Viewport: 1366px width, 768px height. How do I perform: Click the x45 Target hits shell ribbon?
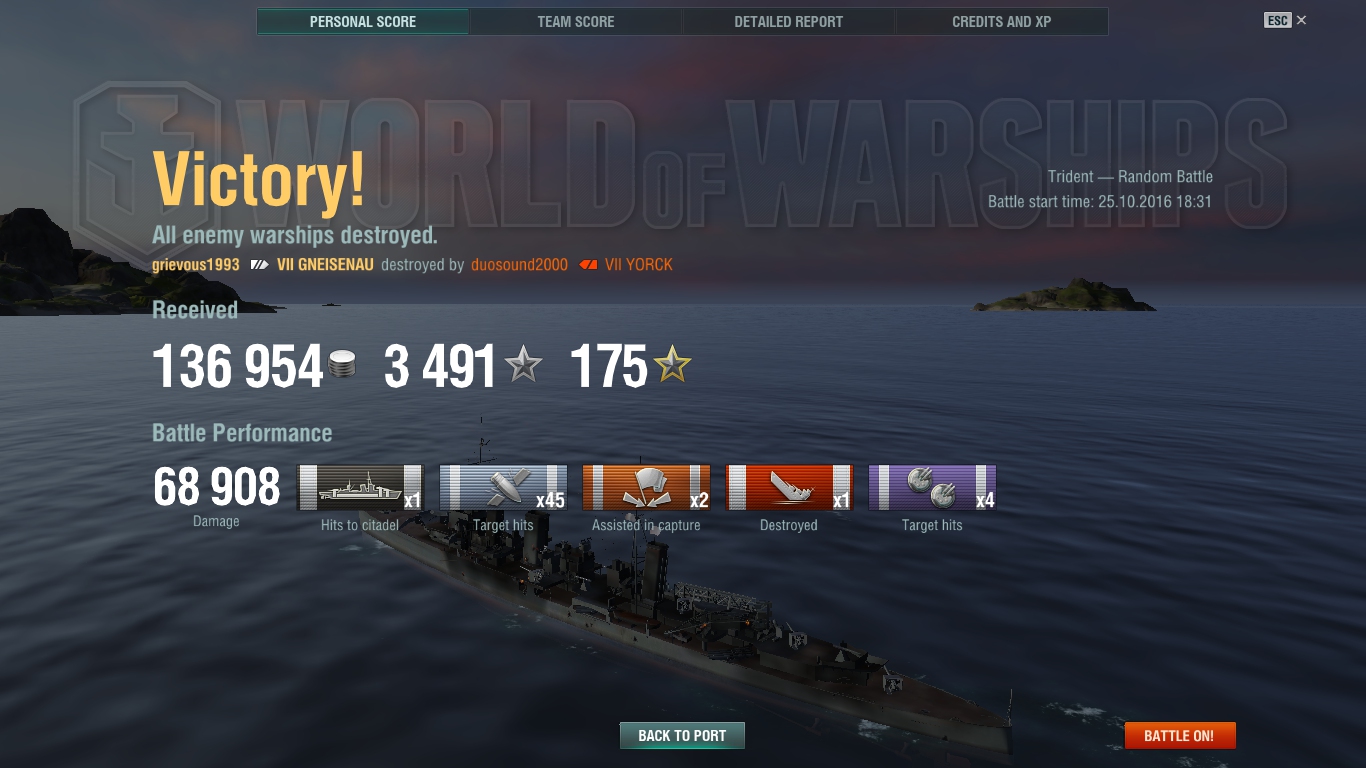click(503, 487)
